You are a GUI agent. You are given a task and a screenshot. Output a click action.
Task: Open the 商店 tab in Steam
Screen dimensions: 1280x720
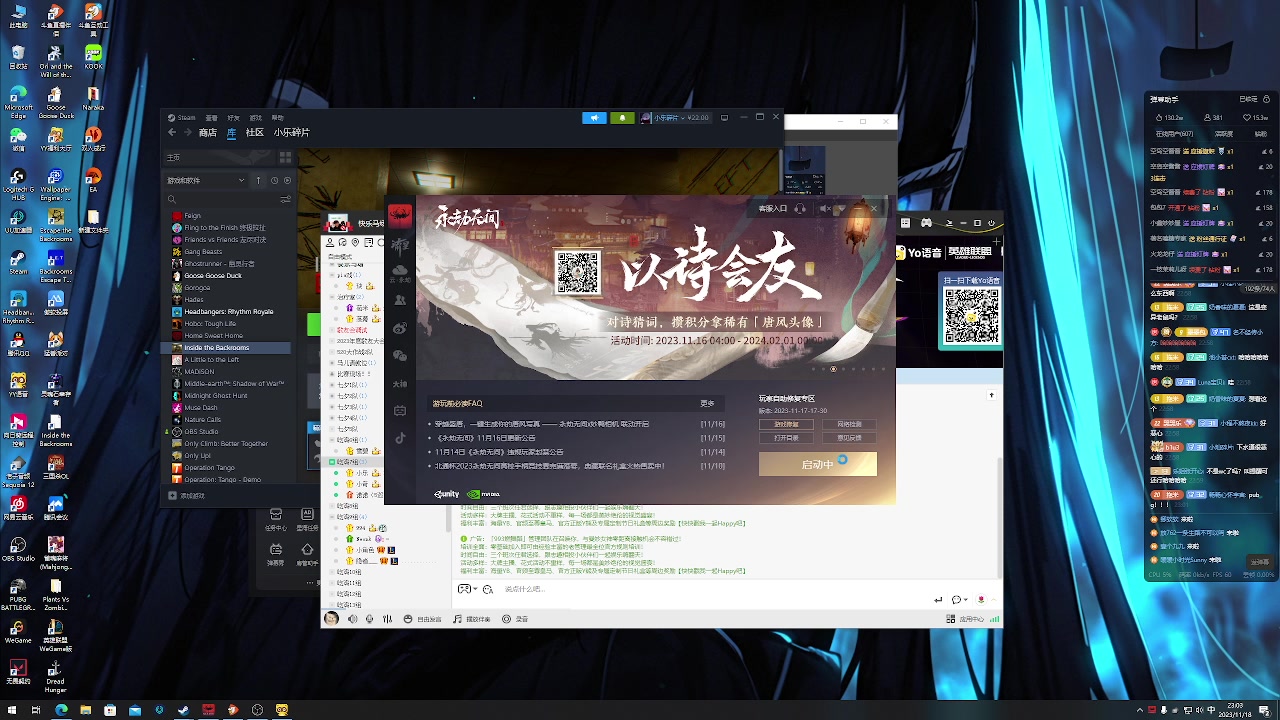tap(207, 132)
